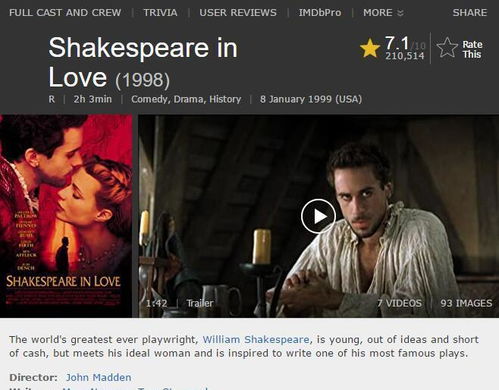Click the hollow Rate This star
499x390 pixels.
pos(447,48)
